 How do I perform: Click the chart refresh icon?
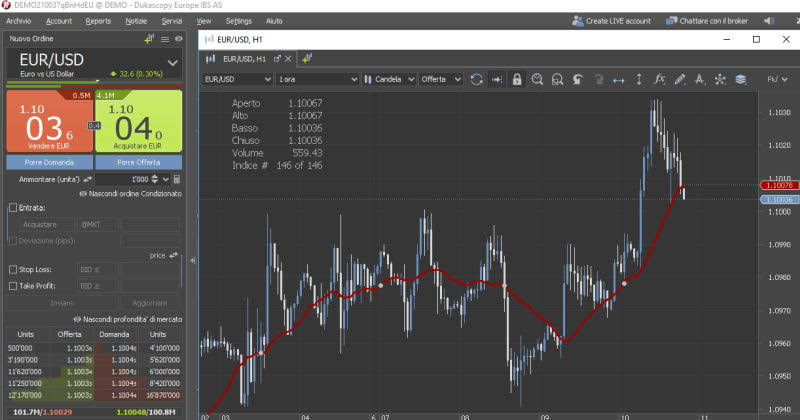coord(476,79)
